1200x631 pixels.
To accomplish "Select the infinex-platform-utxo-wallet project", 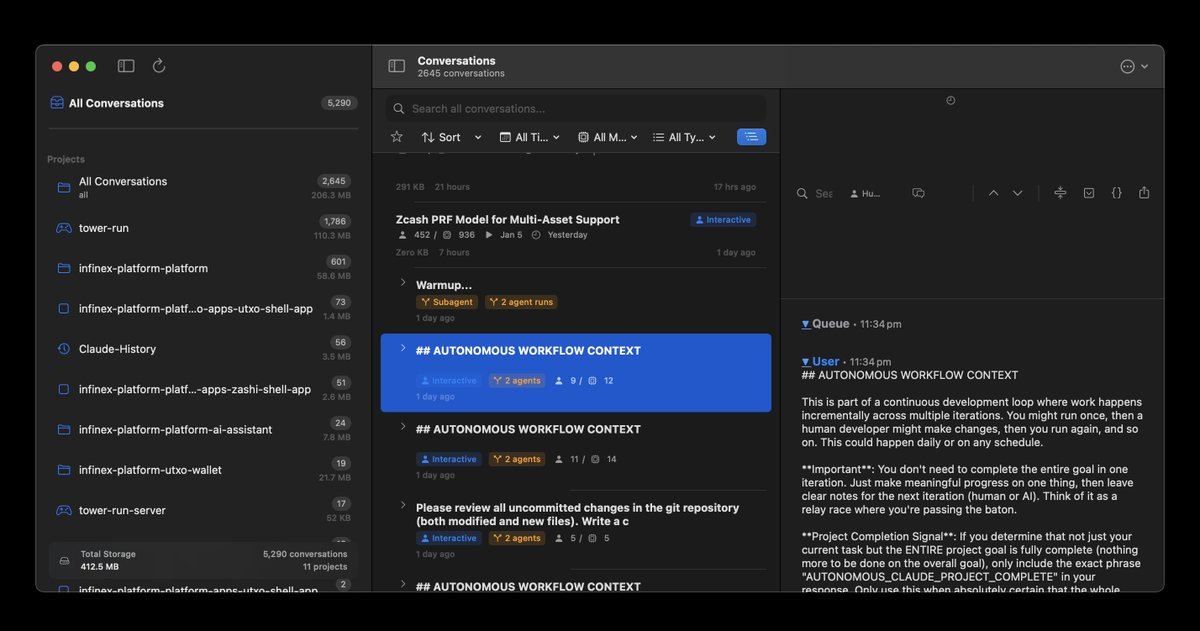I will [x=203, y=470].
